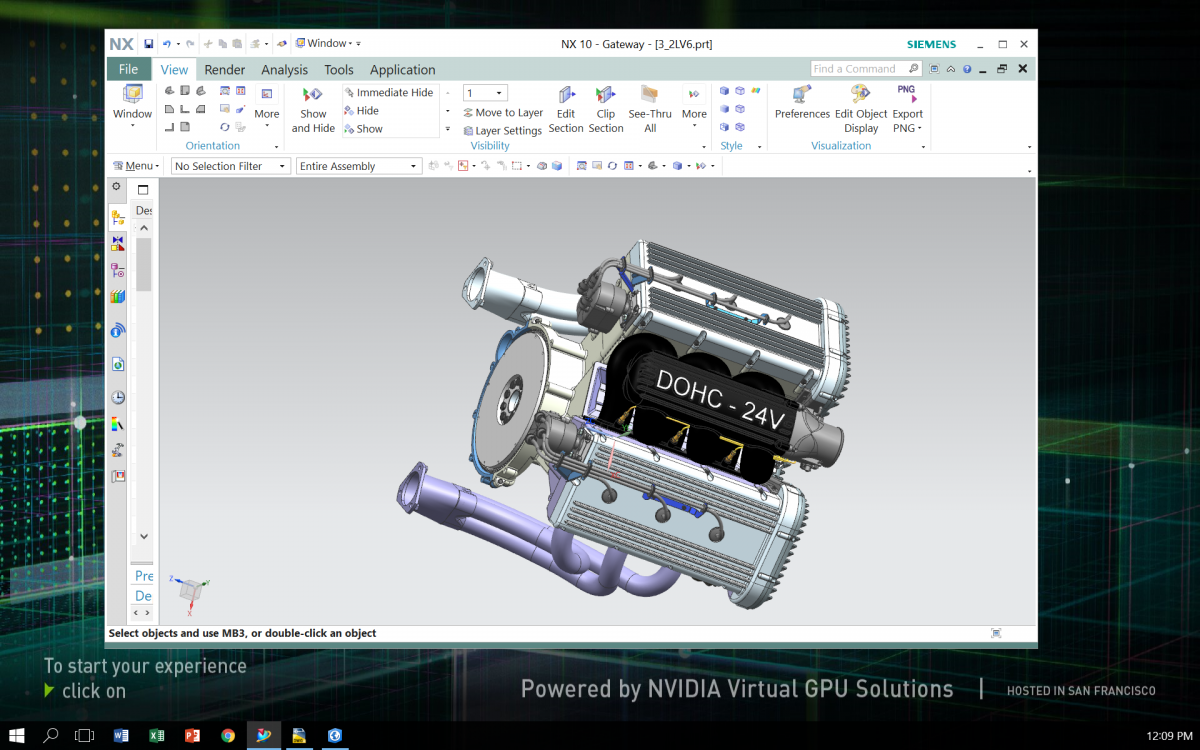This screenshot has height=750, width=1200.
Task: Open the Reuse Library books icon
Action: (x=118, y=297)
